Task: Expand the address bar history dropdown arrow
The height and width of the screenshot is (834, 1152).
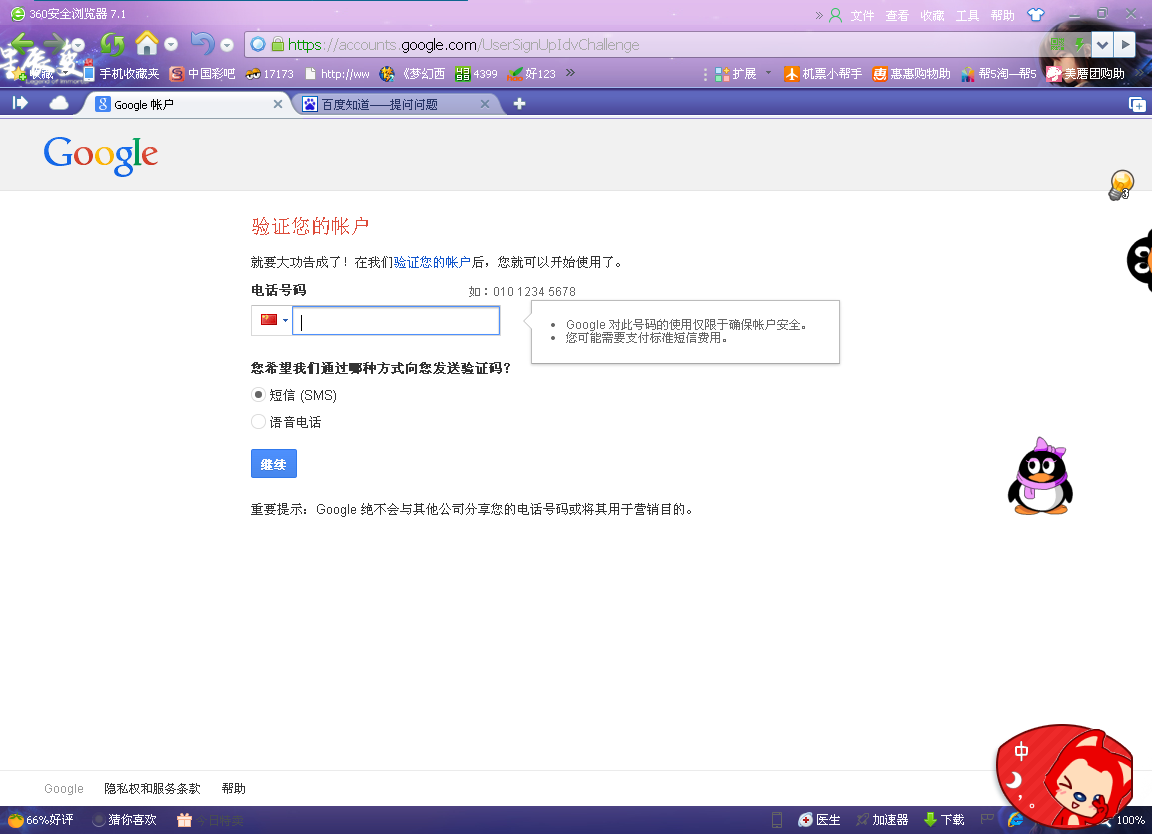Action: click(1102, 44)
